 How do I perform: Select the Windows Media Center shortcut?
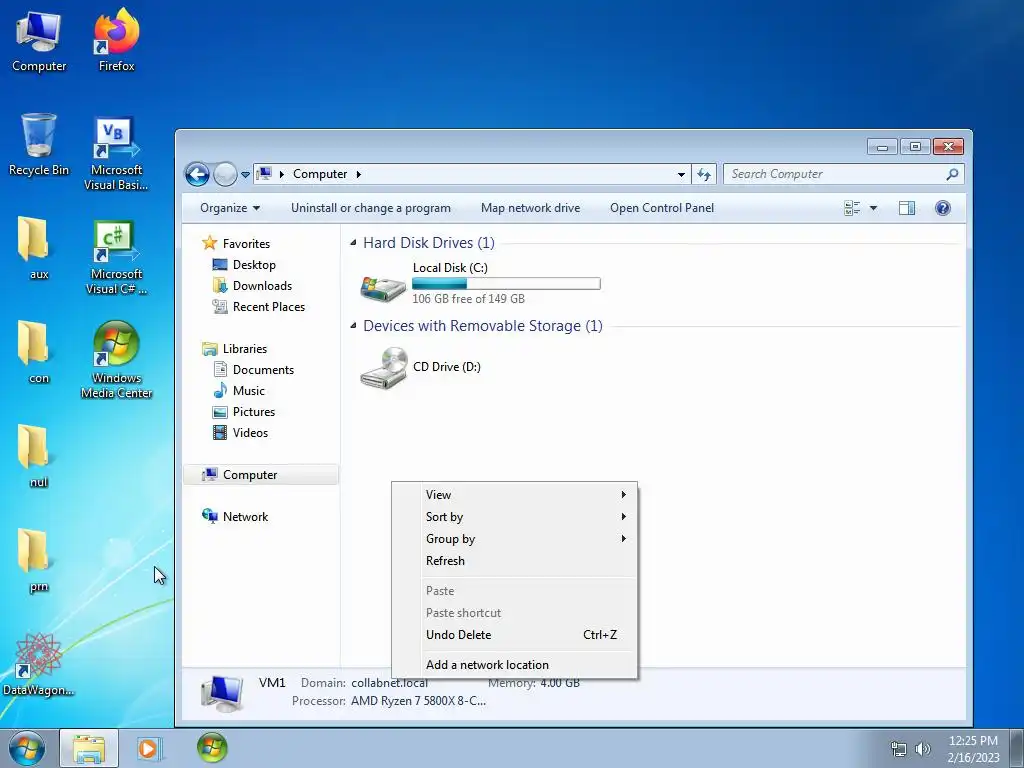click(x=116, y=359)
